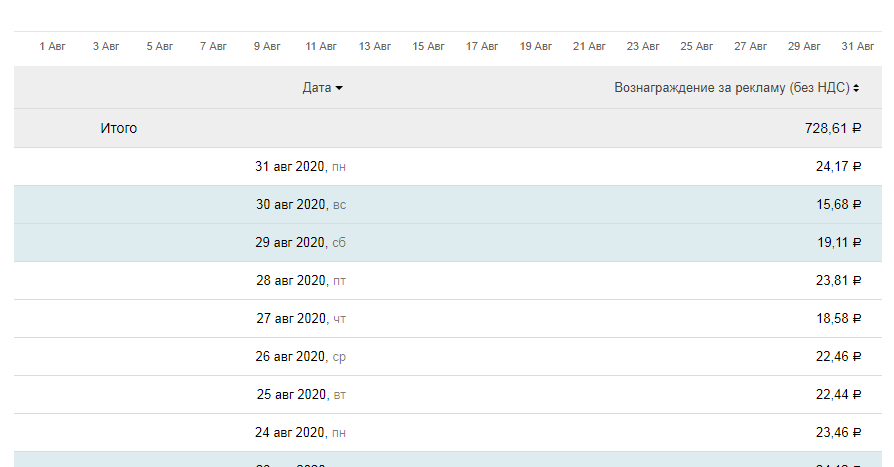
Task: Select the 30 авг 2020 row
Action: click(x=300, y=205)
